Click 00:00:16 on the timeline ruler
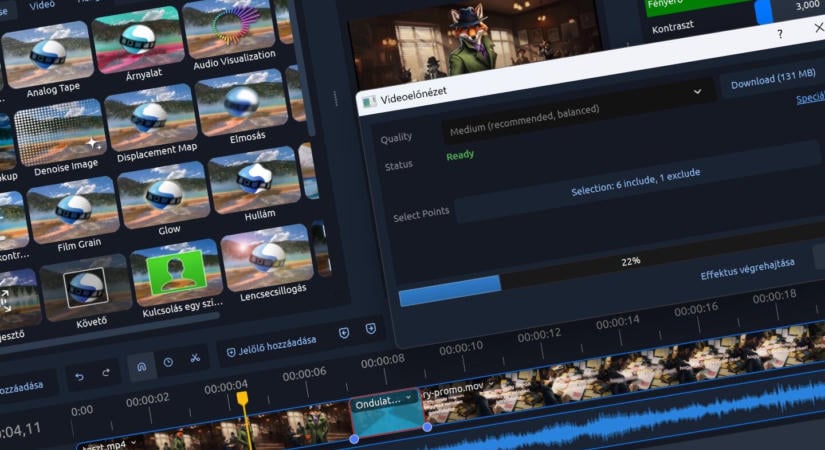The width and height of the screenshot is (825, 450). point(696,310)
